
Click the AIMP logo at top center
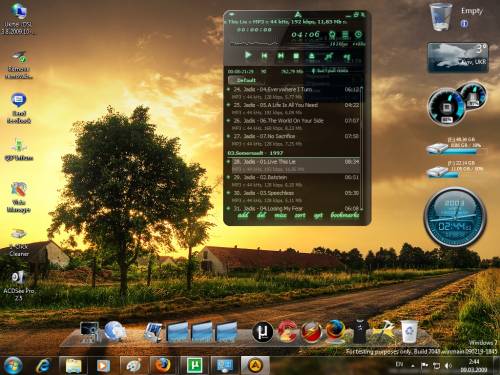pyautogui.click(x=298, y=15)
